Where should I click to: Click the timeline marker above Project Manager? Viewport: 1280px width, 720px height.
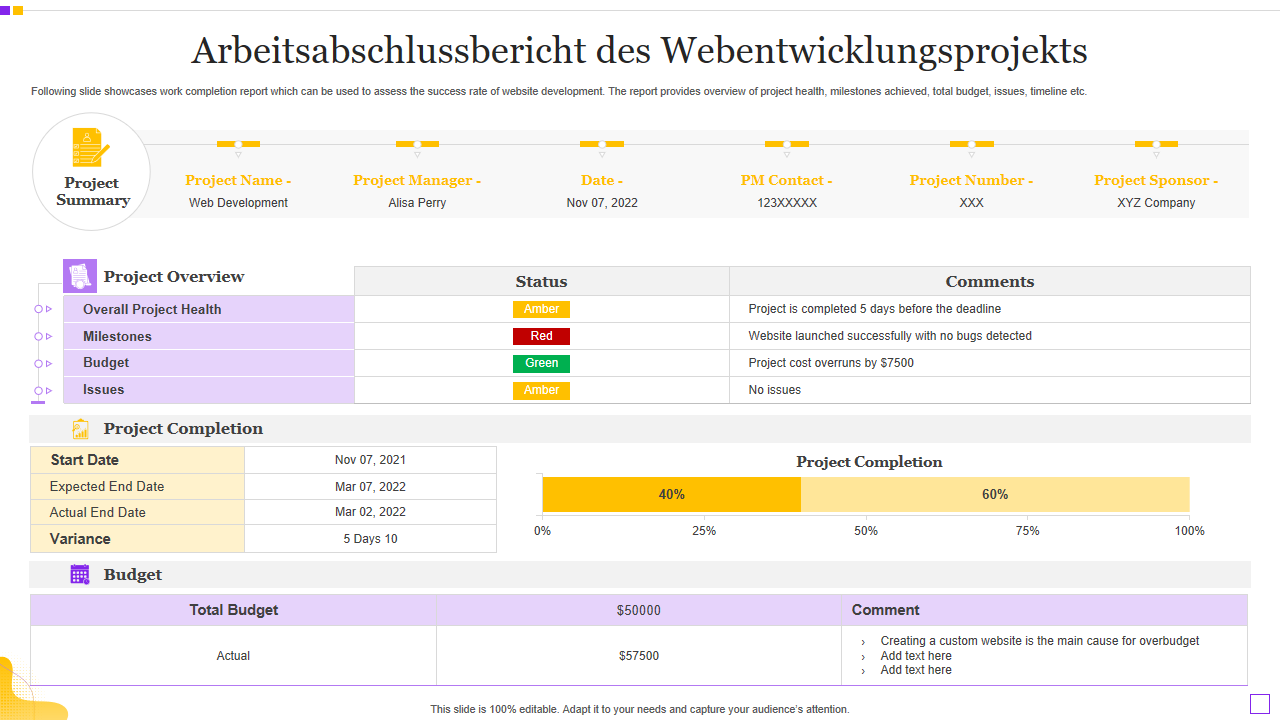[417, 145]
